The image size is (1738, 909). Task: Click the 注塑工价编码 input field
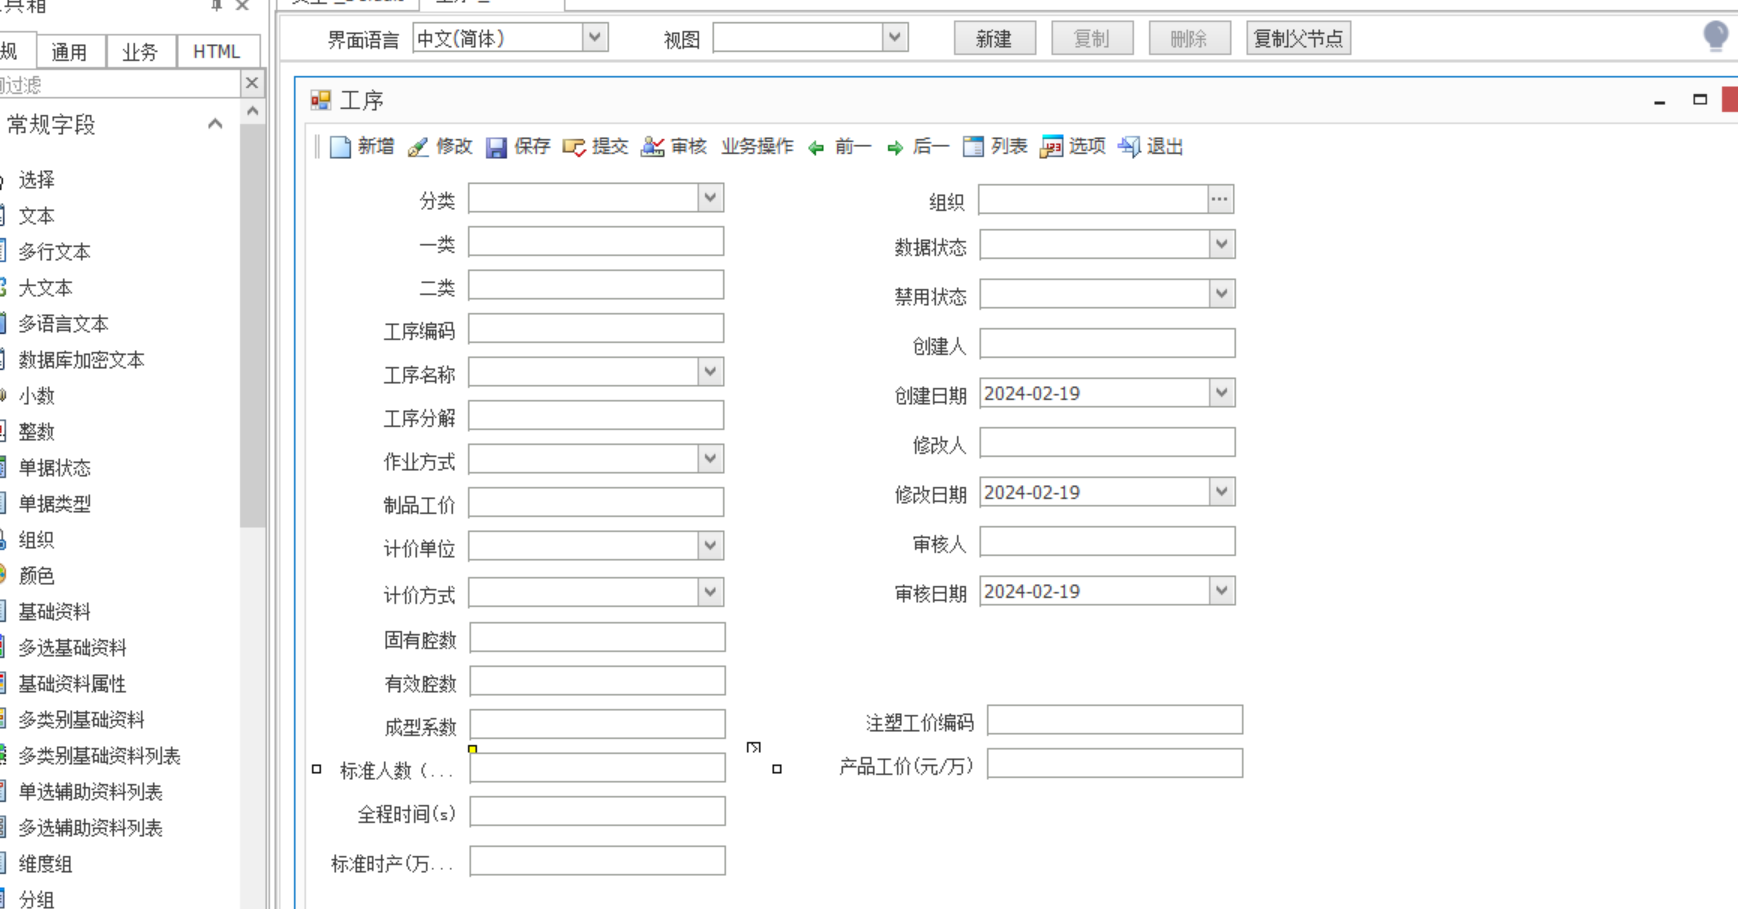1115,720
